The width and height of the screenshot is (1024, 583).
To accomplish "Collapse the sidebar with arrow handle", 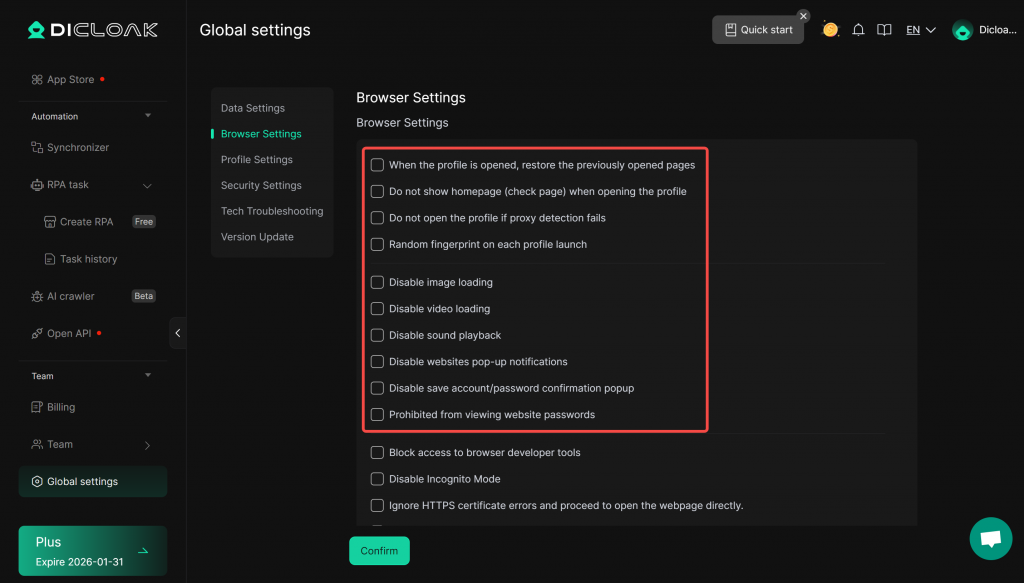I will point(178,333).
